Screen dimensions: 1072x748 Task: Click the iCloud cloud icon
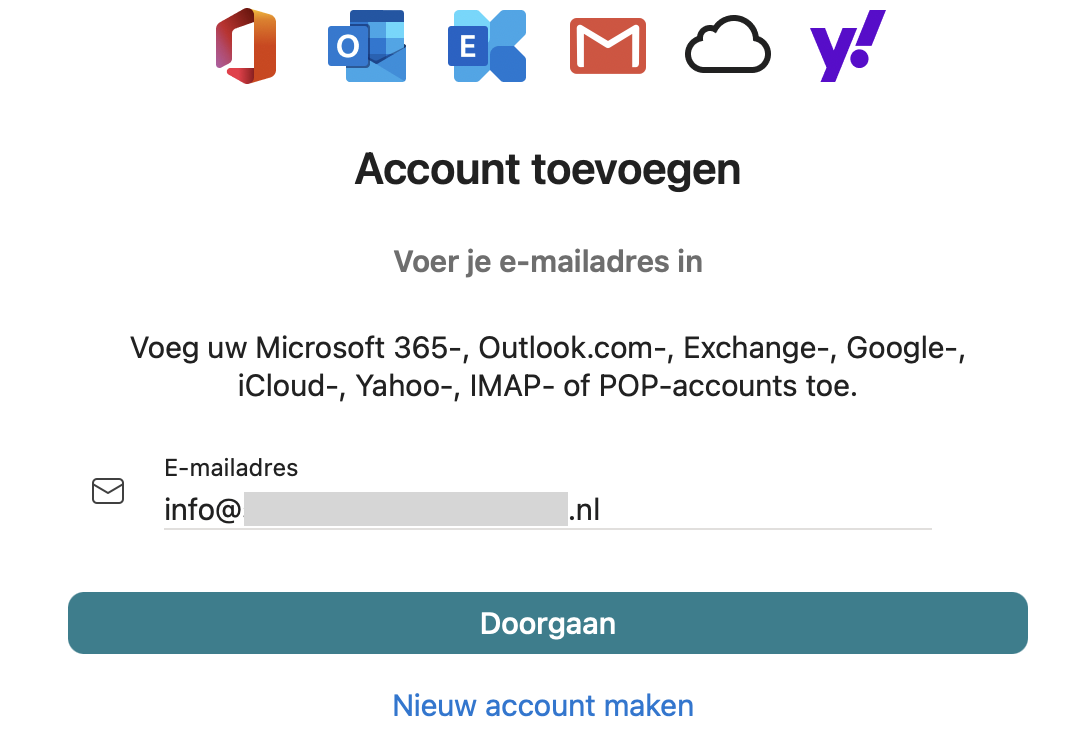(x=727, y=46)
